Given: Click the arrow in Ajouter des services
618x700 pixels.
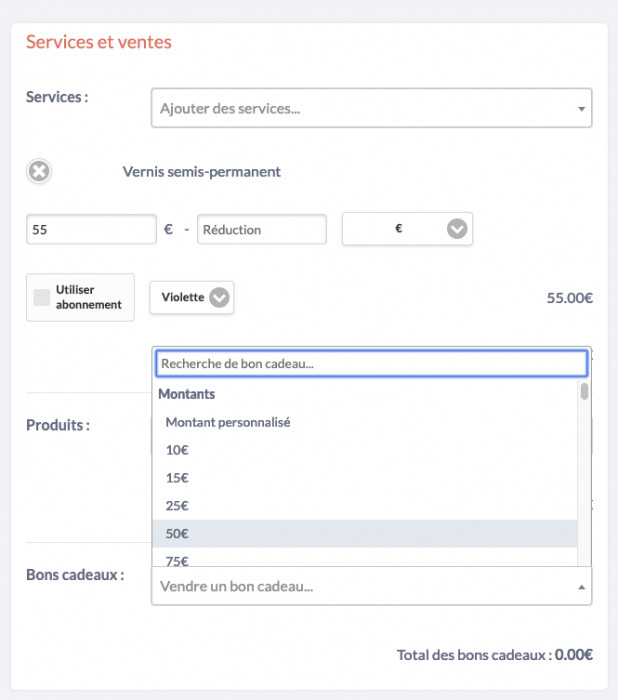Looking at the screenshot, I should point(581,109).
